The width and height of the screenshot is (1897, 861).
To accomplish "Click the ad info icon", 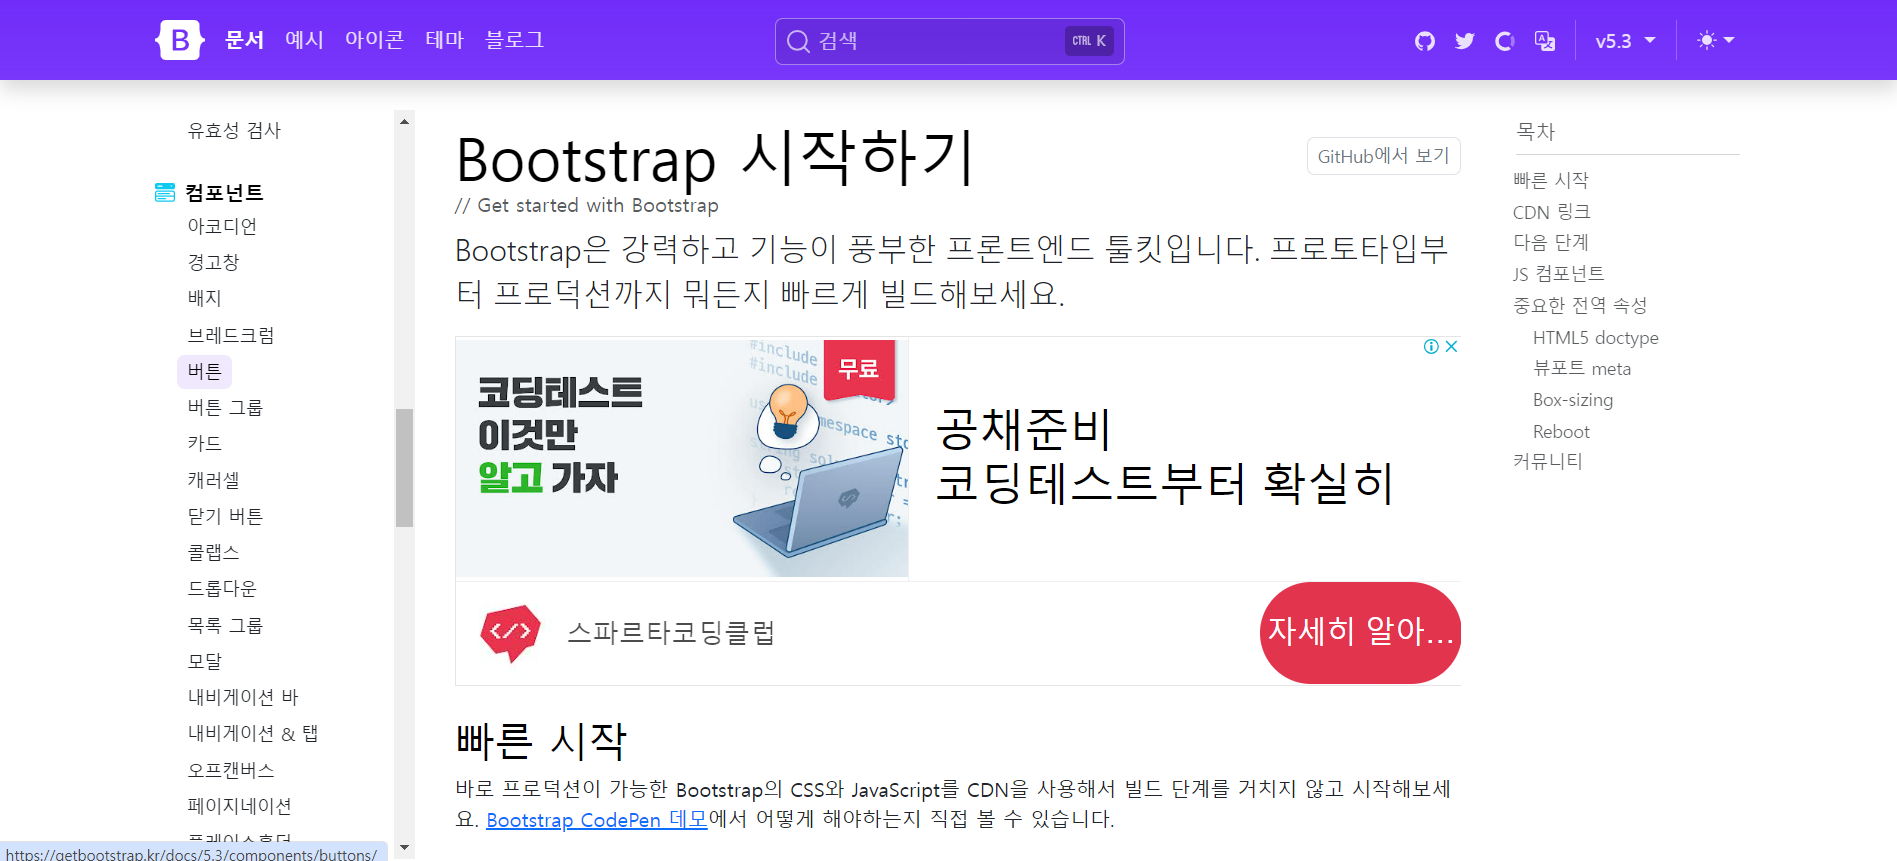I will pos(1431,346).
